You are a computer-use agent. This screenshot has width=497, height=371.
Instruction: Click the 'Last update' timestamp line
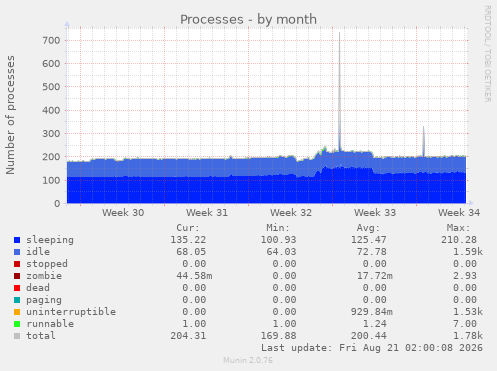point(372,348)
